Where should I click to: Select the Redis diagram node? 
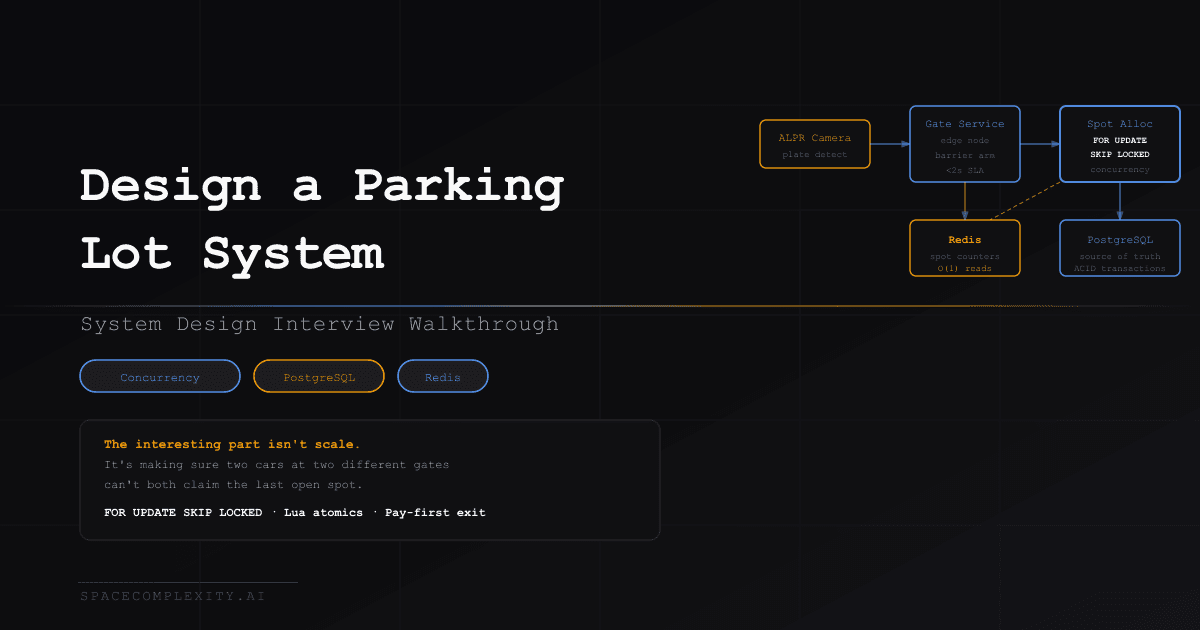point(965,248)
